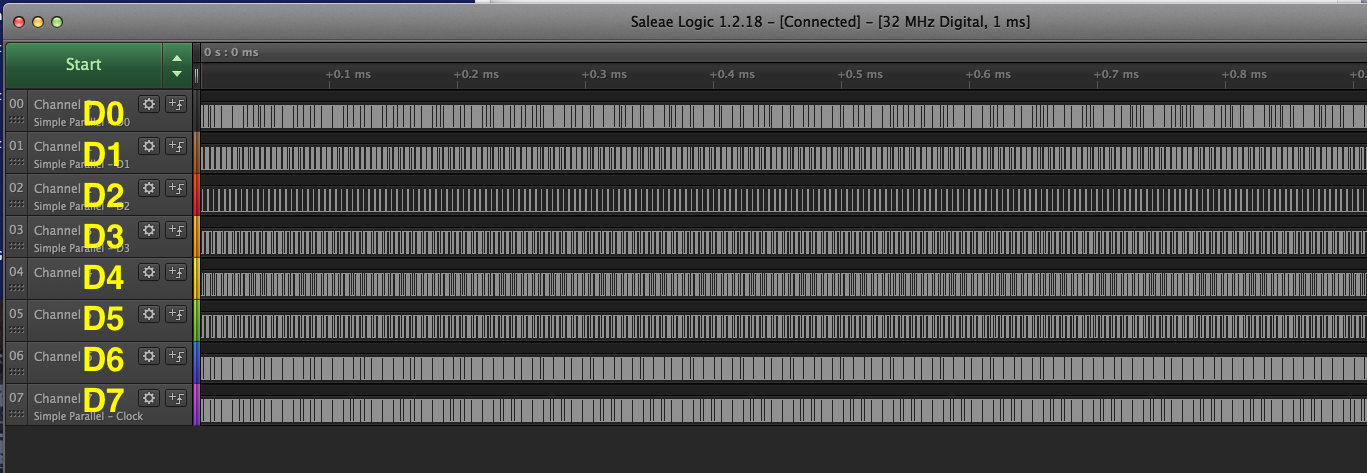This screenshot has width=1367, height=473.
Task: Toggle trigger for Channel 01
Action: 176,146
